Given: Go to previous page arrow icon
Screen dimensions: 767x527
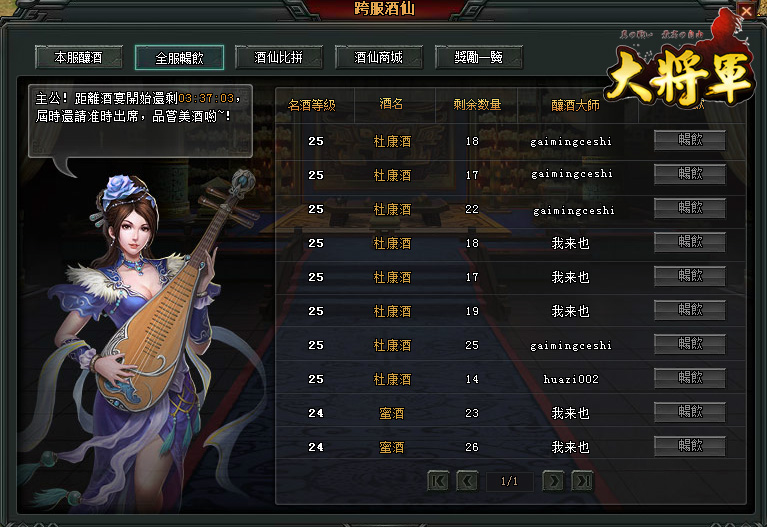Looking at the screenshot, I should tap(467, 481).
